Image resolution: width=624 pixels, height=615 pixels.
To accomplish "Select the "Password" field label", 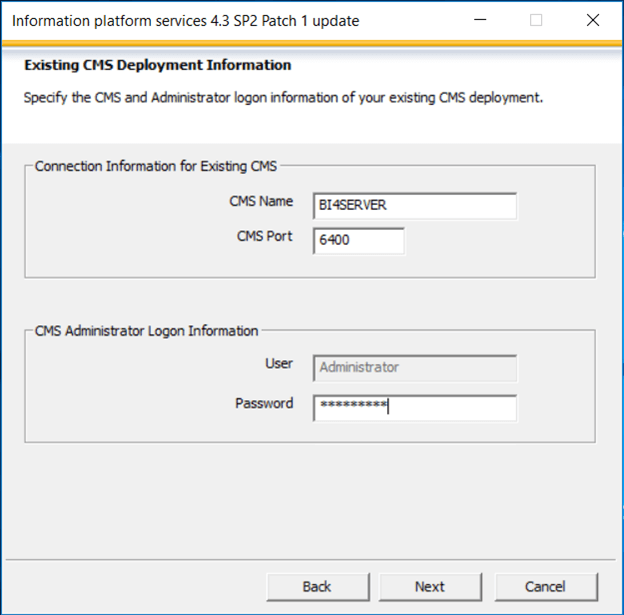I will click(x=264, y=403).
